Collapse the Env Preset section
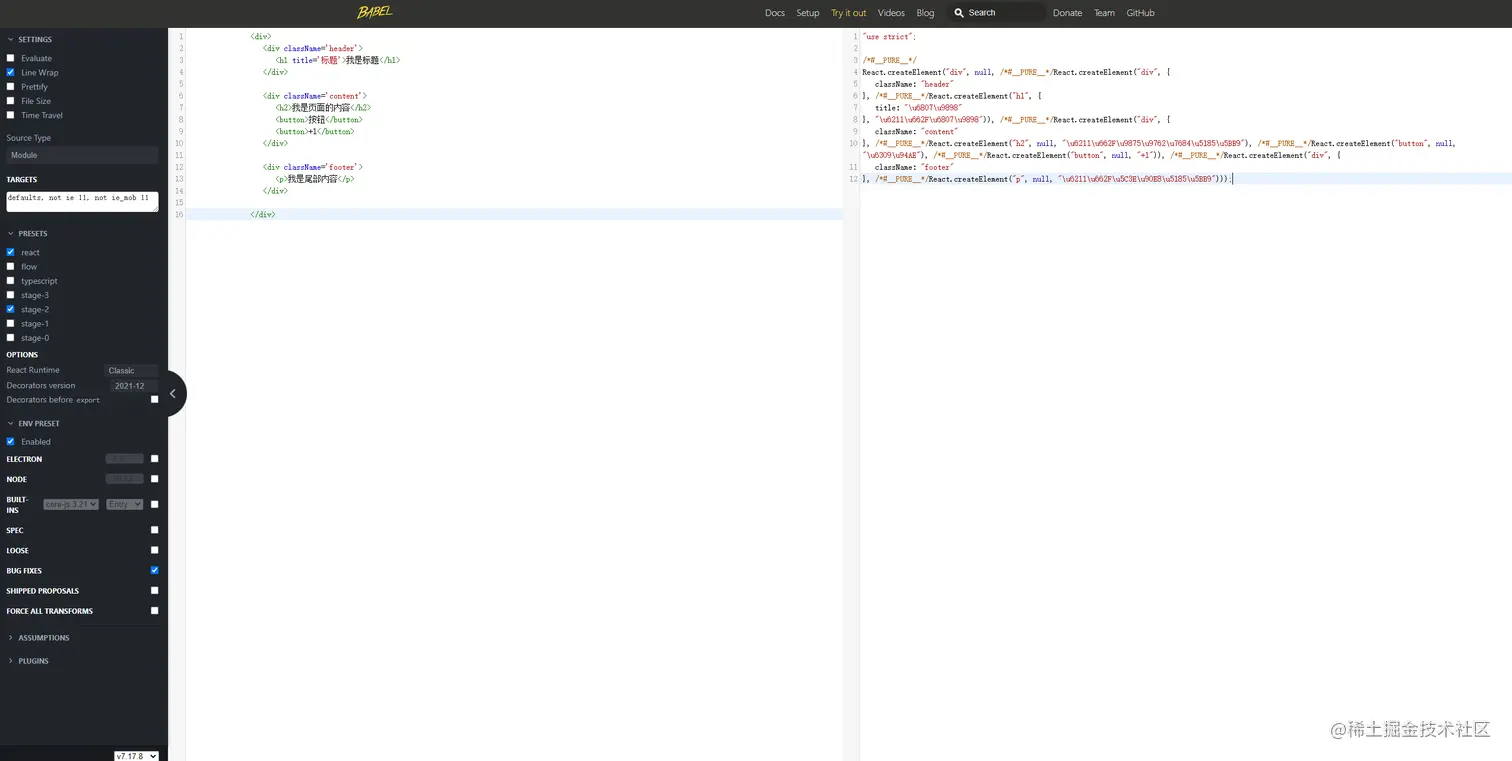This screenshot has height=761, width=1512. coord(34,423)
